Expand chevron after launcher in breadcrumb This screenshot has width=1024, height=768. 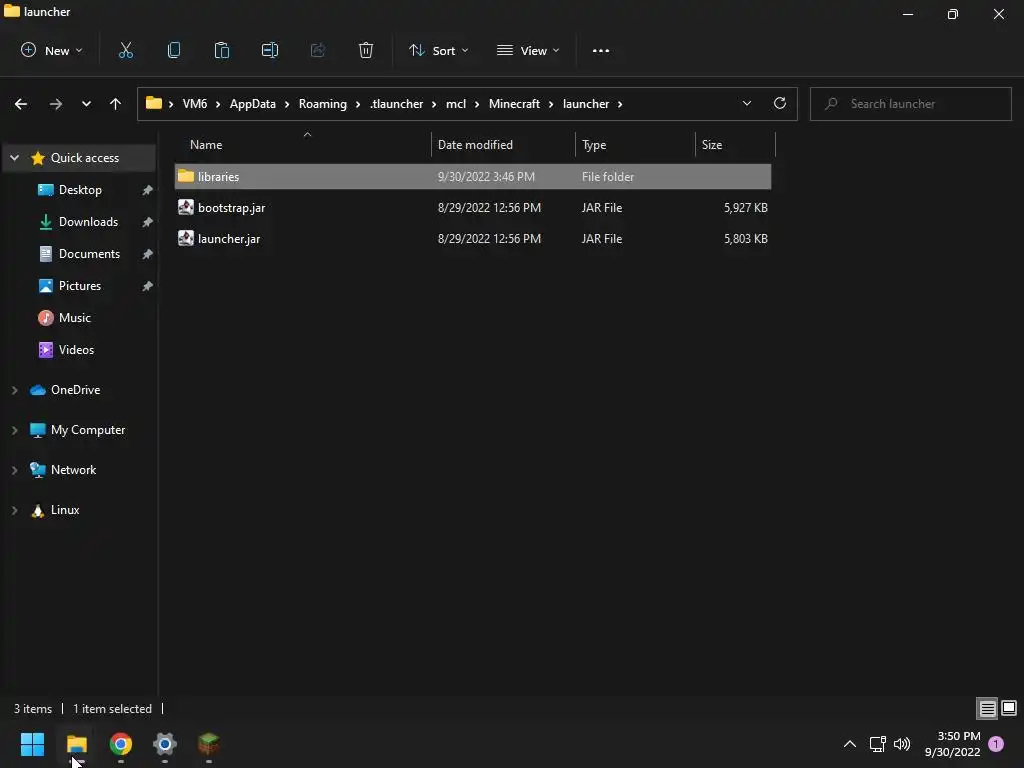(620, 104)
